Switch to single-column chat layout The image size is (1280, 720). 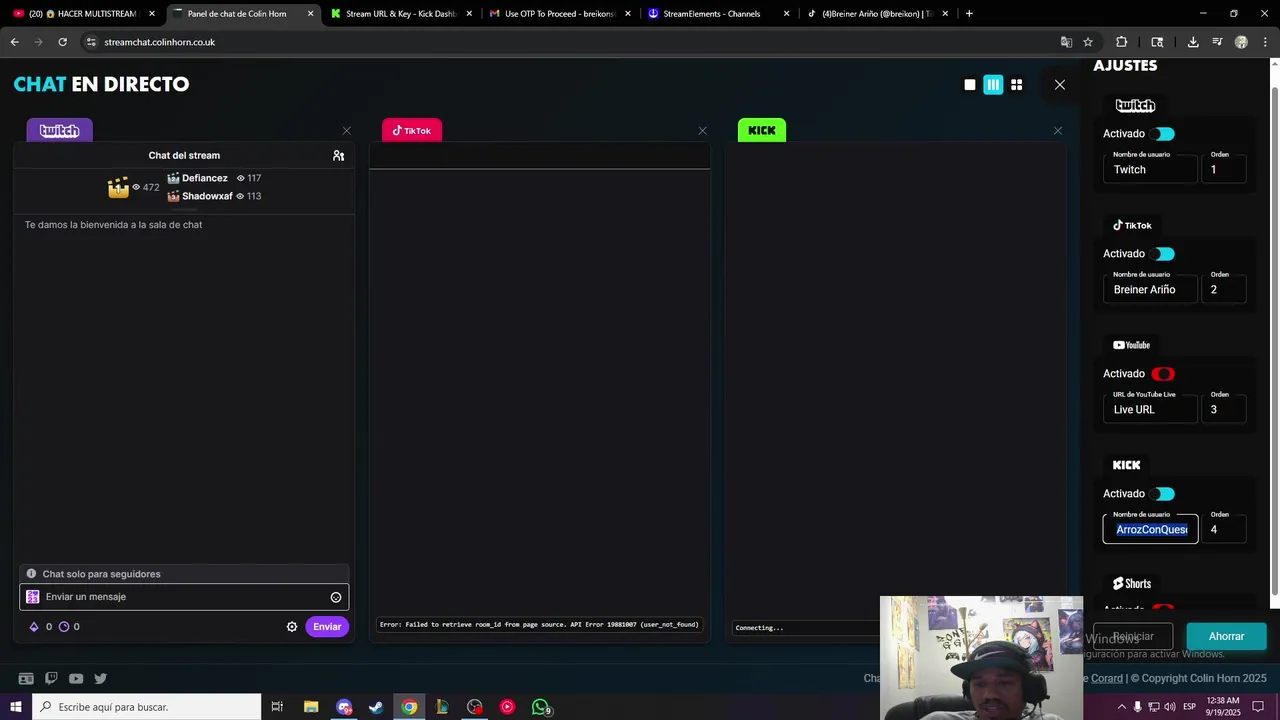coord(970,85)
